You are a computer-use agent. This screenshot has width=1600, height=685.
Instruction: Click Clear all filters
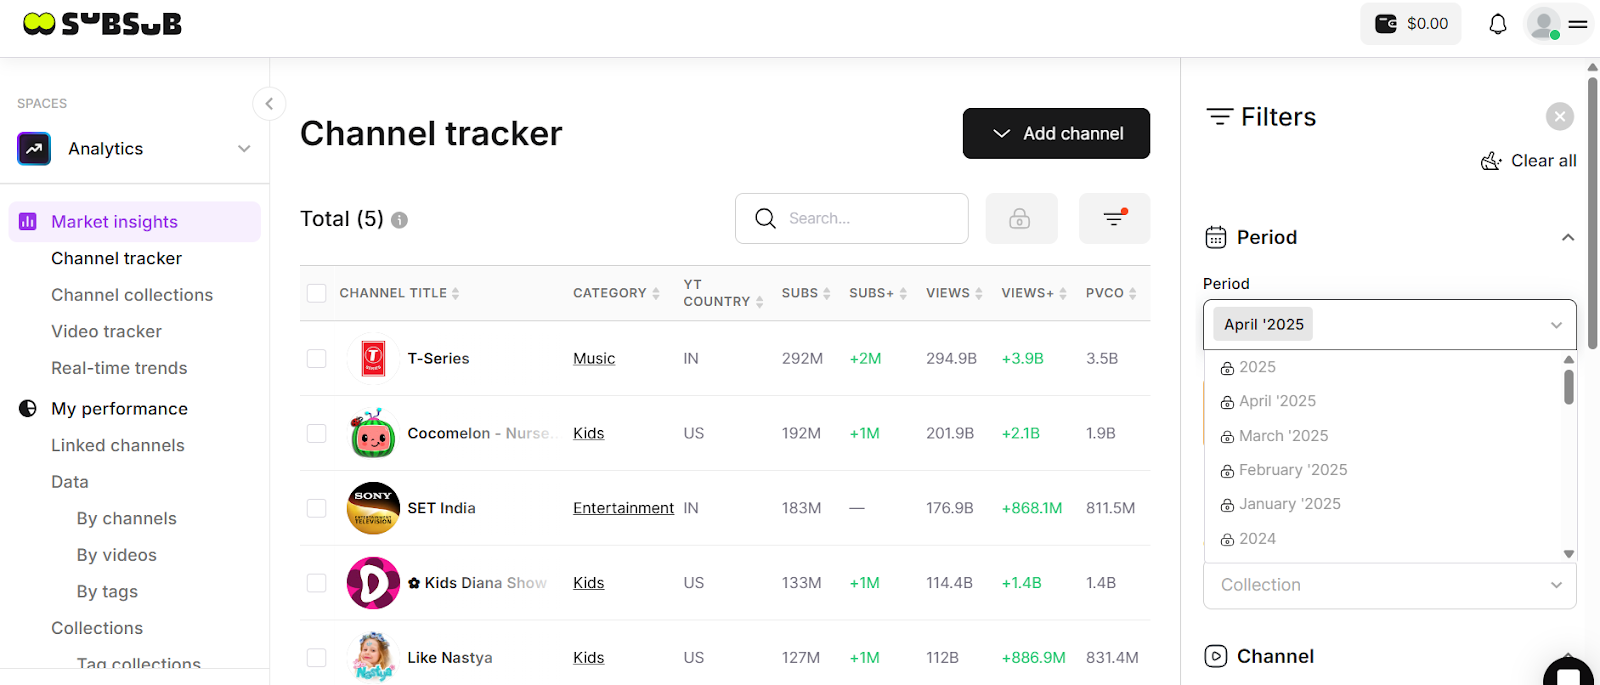[x=1529, y=161]
